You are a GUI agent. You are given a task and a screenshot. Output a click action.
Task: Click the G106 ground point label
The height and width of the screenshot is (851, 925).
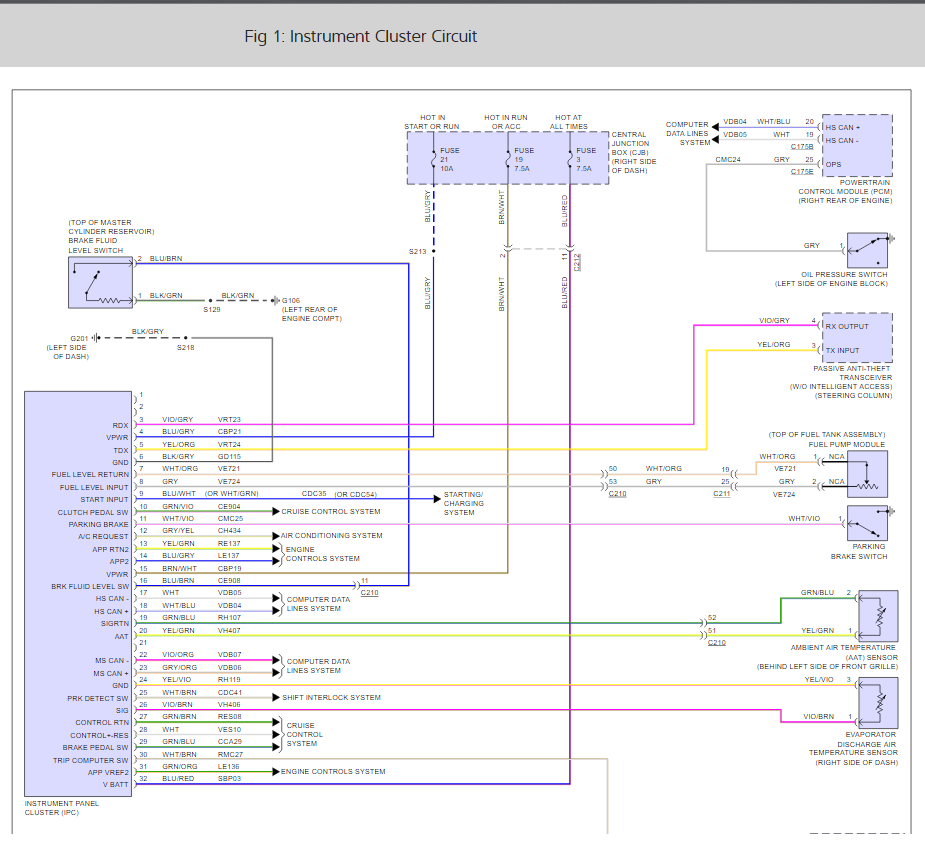pyautogui.click(x=291, y=300)
